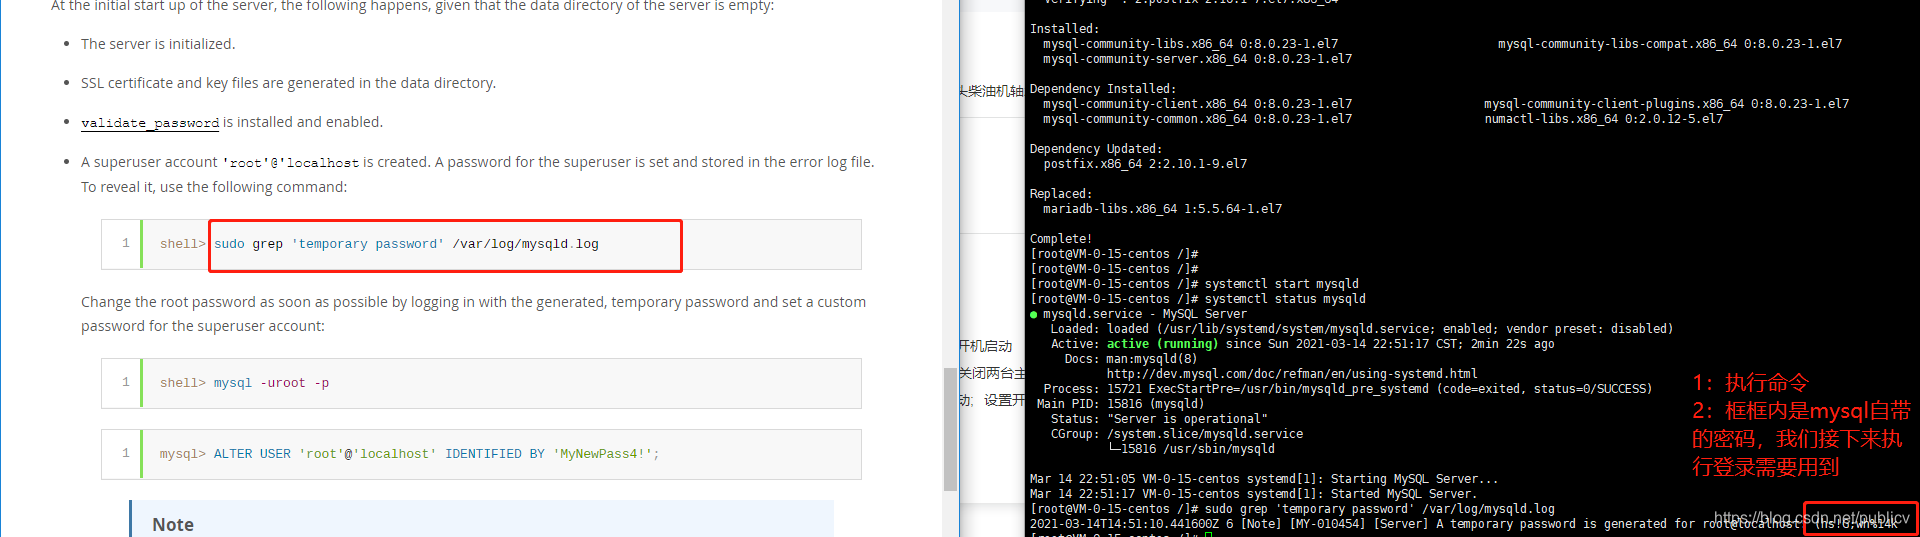The image size is (1920, 537).
Task: Click line number 1 of the grep code block
Action: [126, 243]
